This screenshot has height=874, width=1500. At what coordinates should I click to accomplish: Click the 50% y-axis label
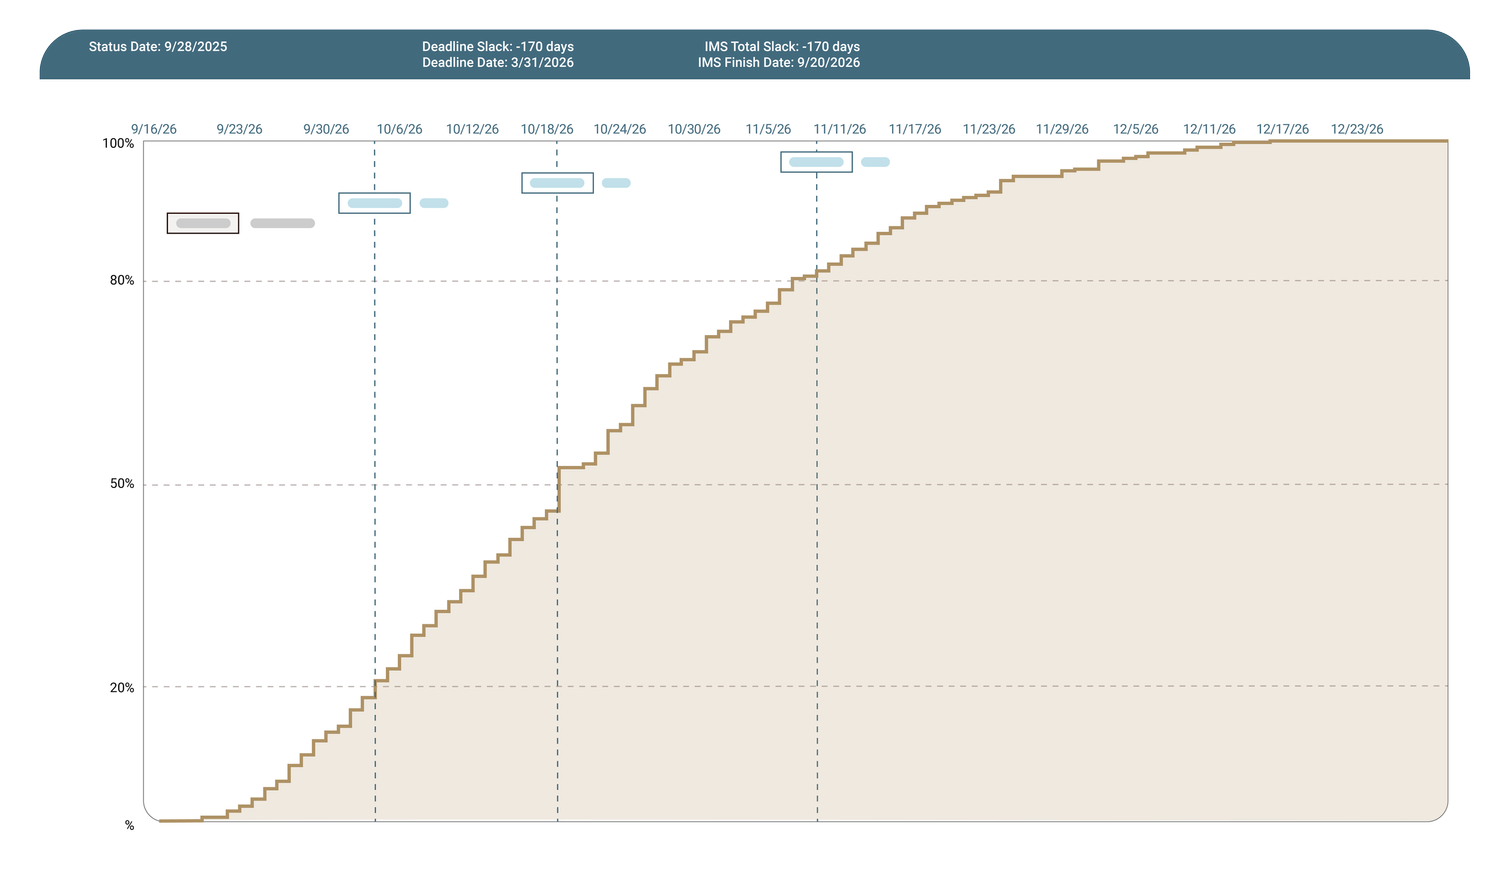[124, 483]
